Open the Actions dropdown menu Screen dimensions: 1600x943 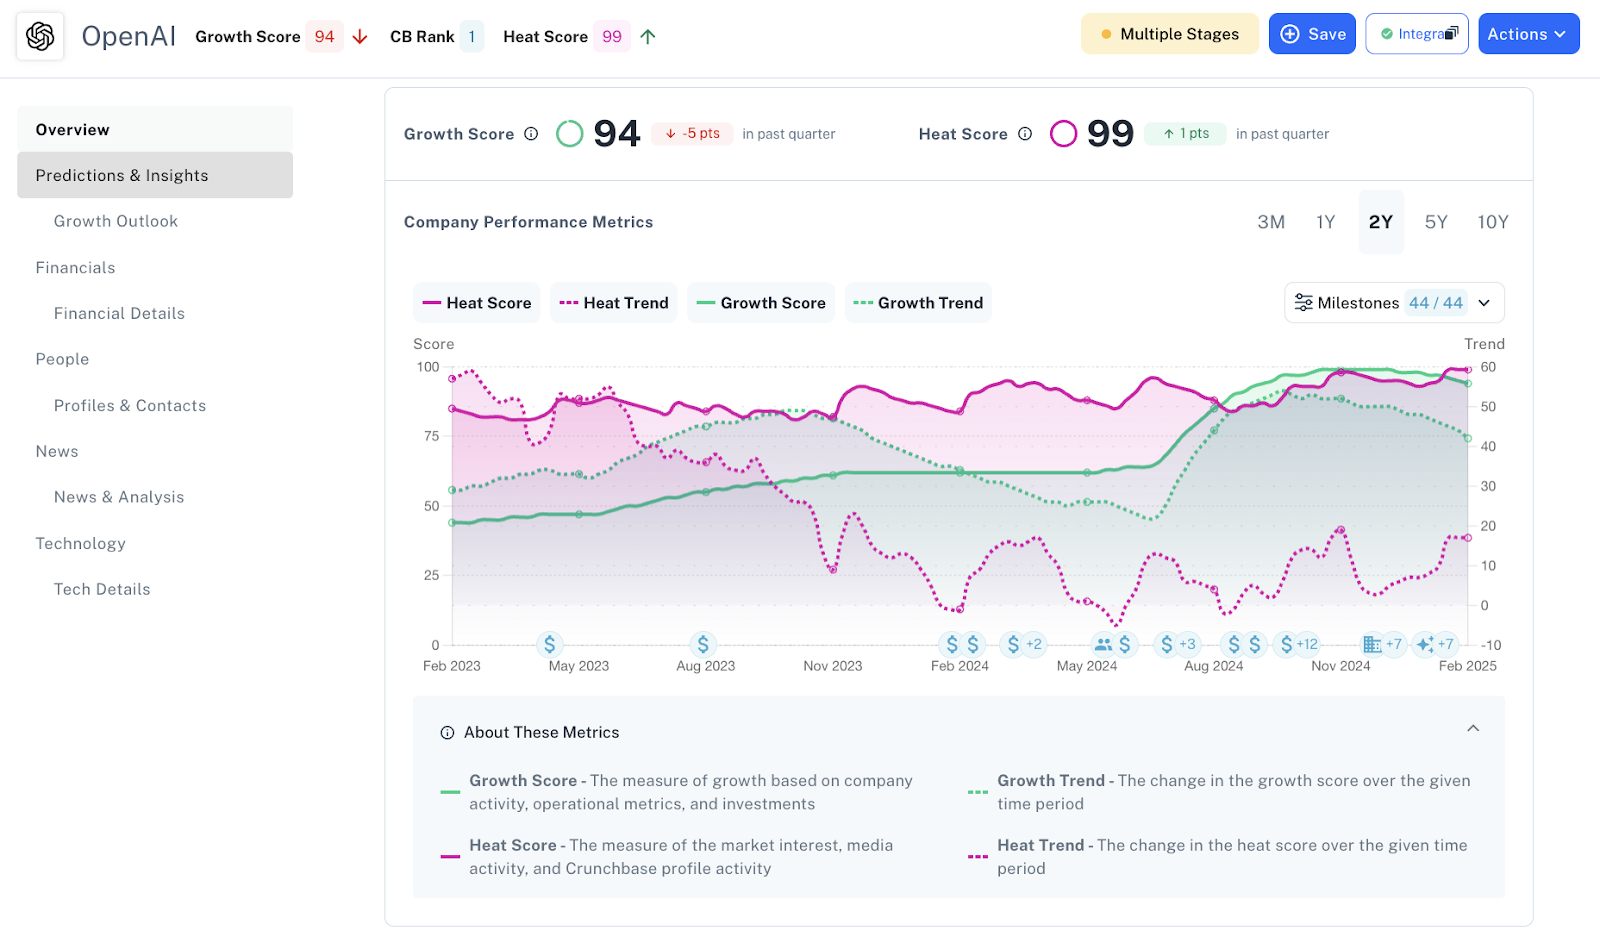[x=1528, y=34]
